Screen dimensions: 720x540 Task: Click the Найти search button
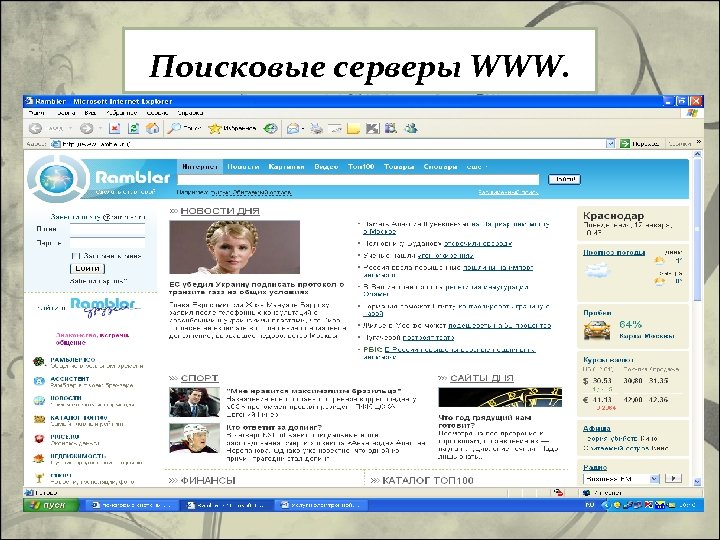[564, 180]
